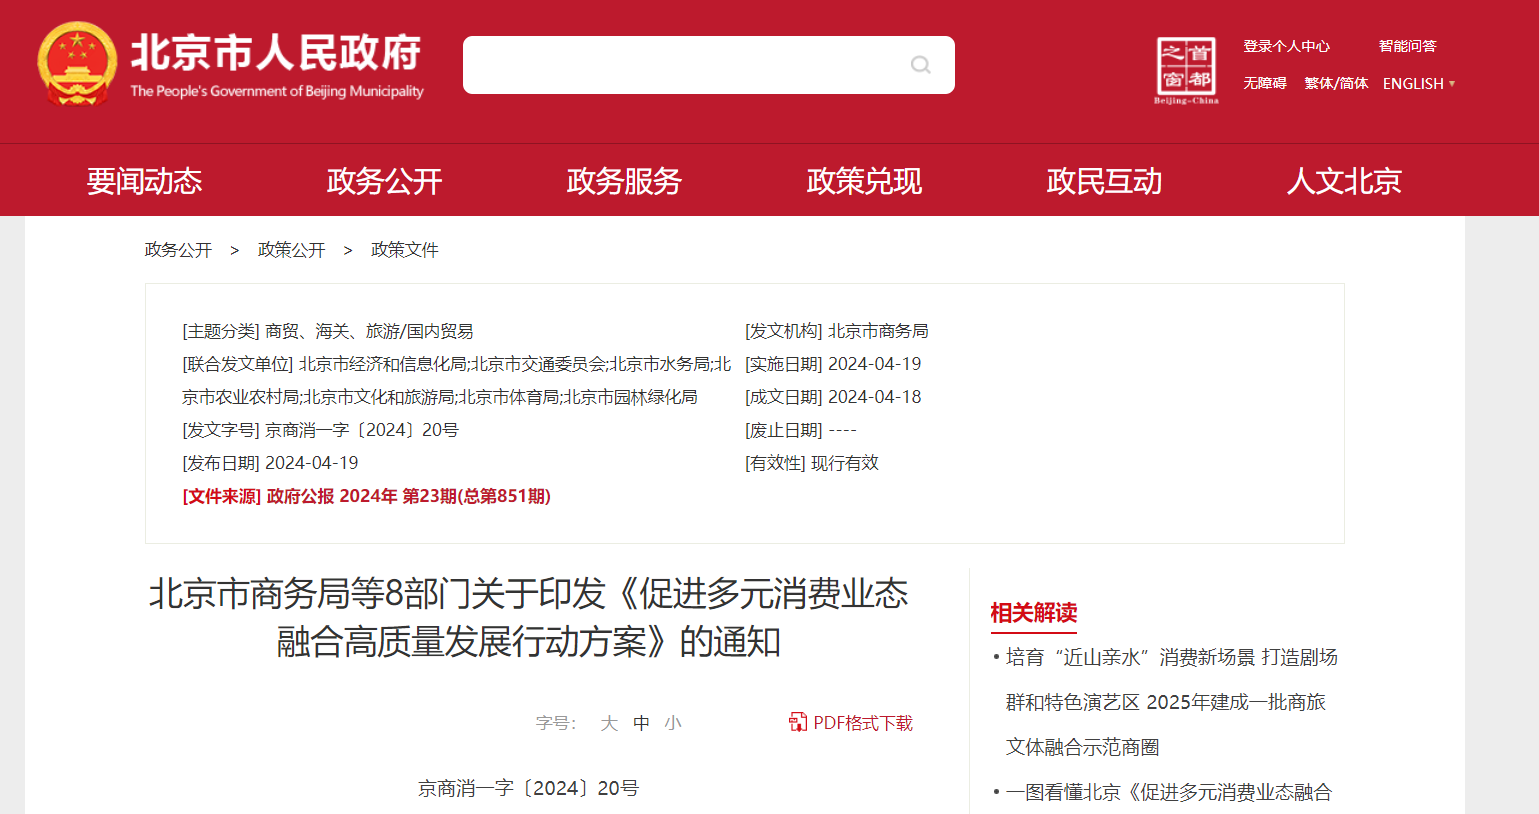This screenshot has width=1539, height=814.
Task: Go to 政策文件 breadcrumb link
Action: (404, 250)
